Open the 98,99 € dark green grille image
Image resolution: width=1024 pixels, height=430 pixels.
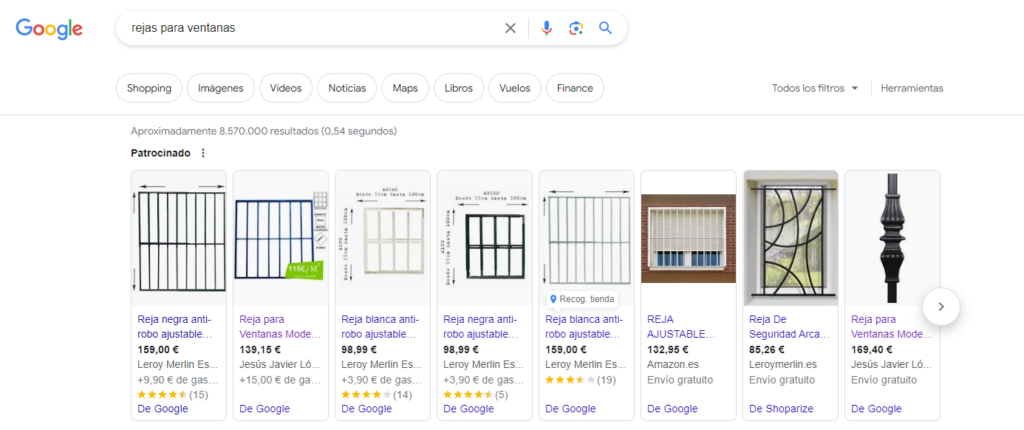click(x=485, y=239)
